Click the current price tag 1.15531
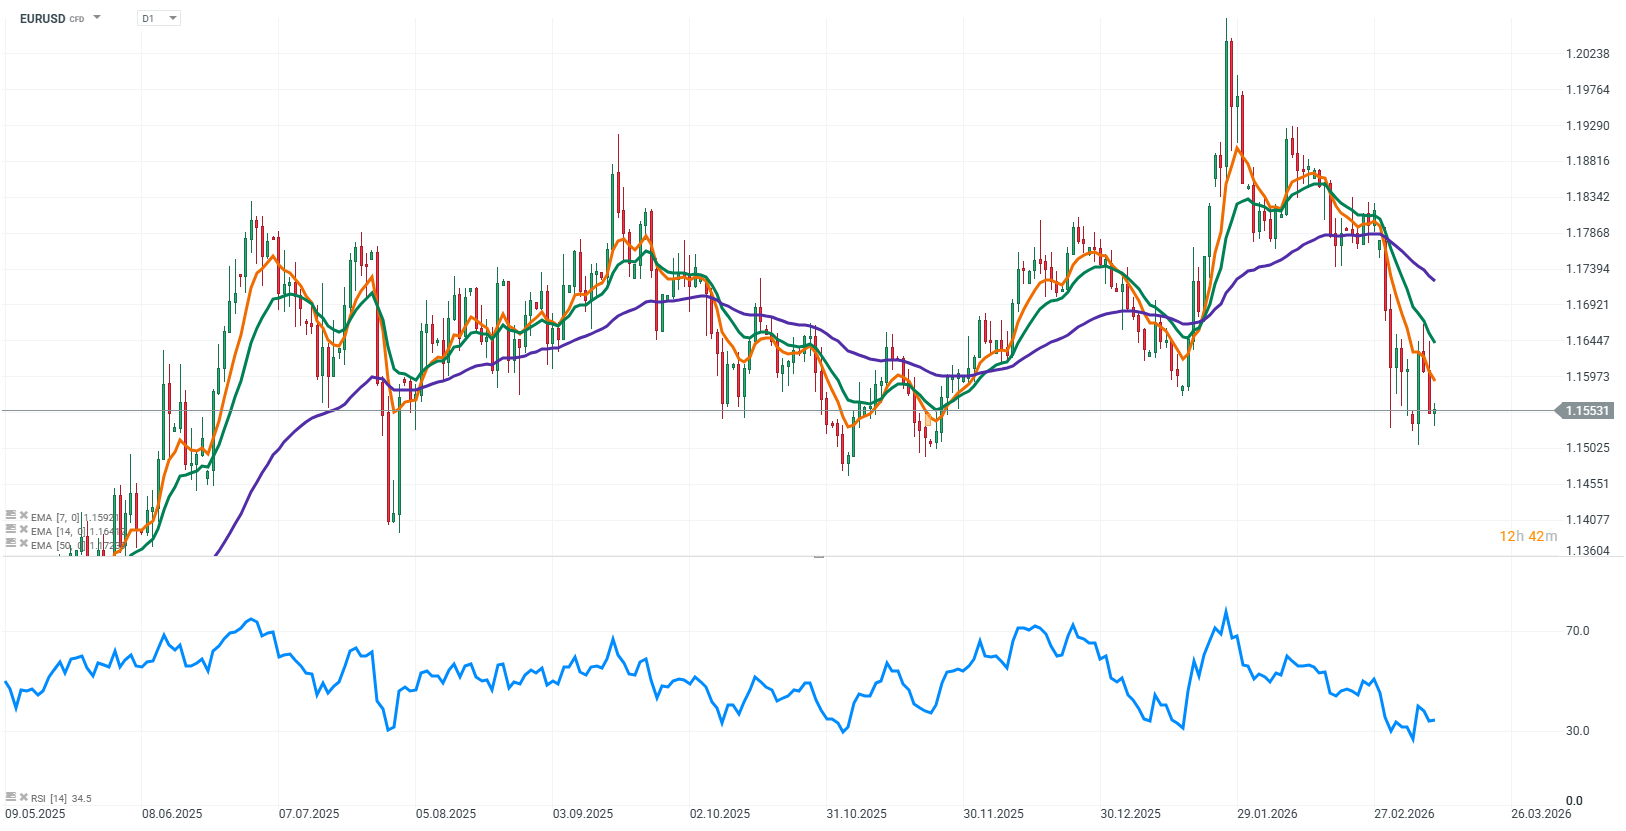Screen dimensions: 1626x831 (1586, 411)
